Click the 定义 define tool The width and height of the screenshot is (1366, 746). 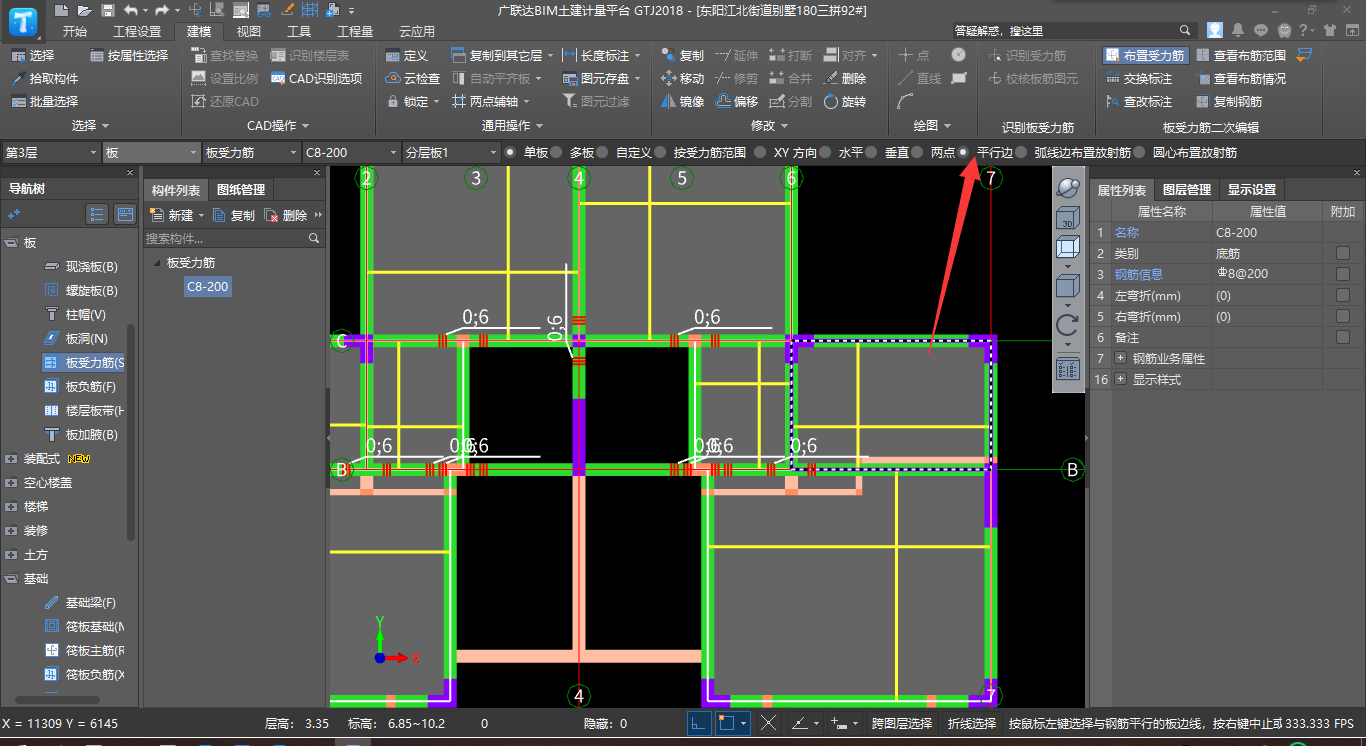pyautogui.click(x=407, y=56)
